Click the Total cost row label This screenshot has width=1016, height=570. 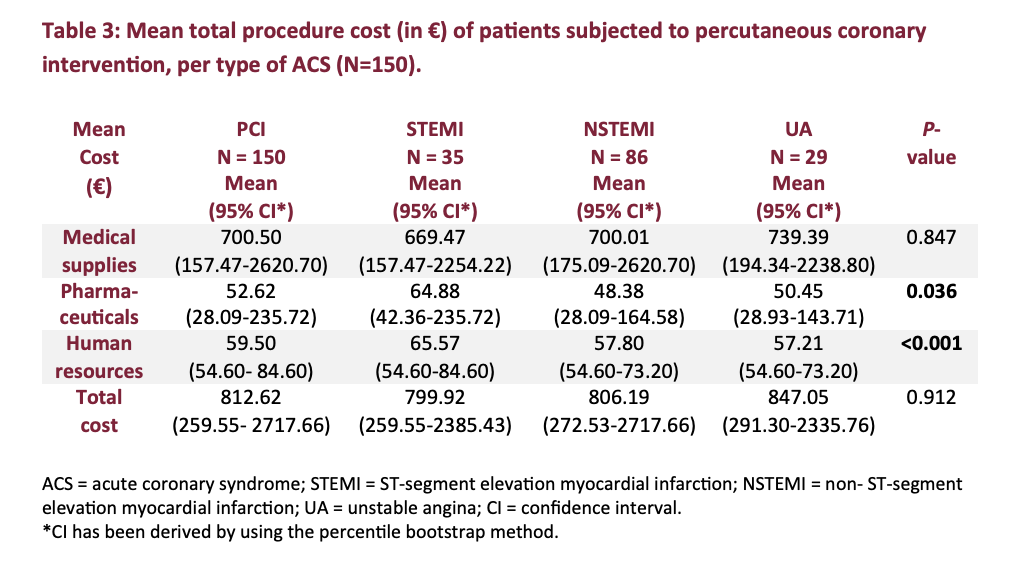99,411
